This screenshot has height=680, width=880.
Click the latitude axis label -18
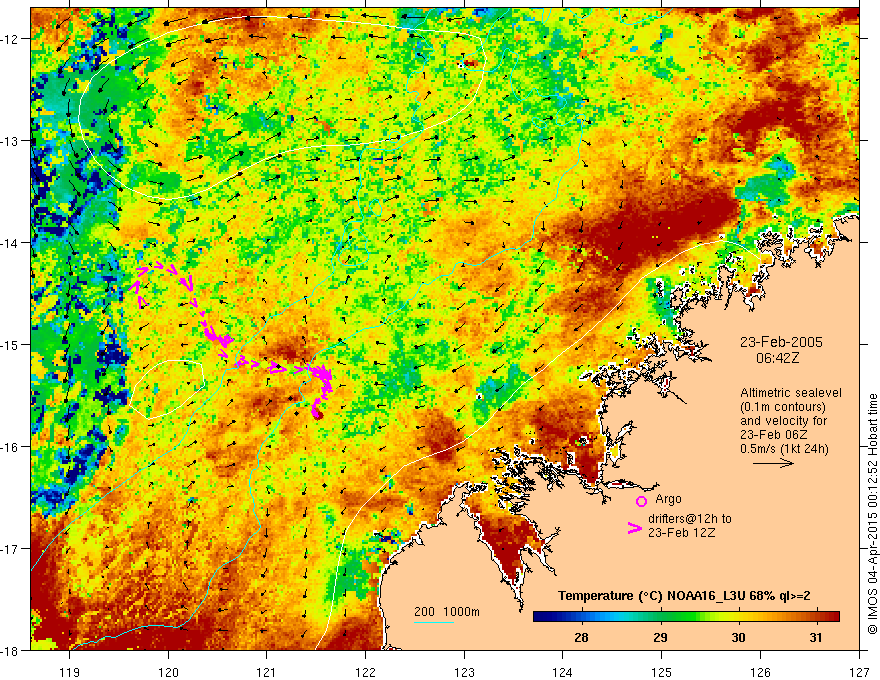pos(11,650)
